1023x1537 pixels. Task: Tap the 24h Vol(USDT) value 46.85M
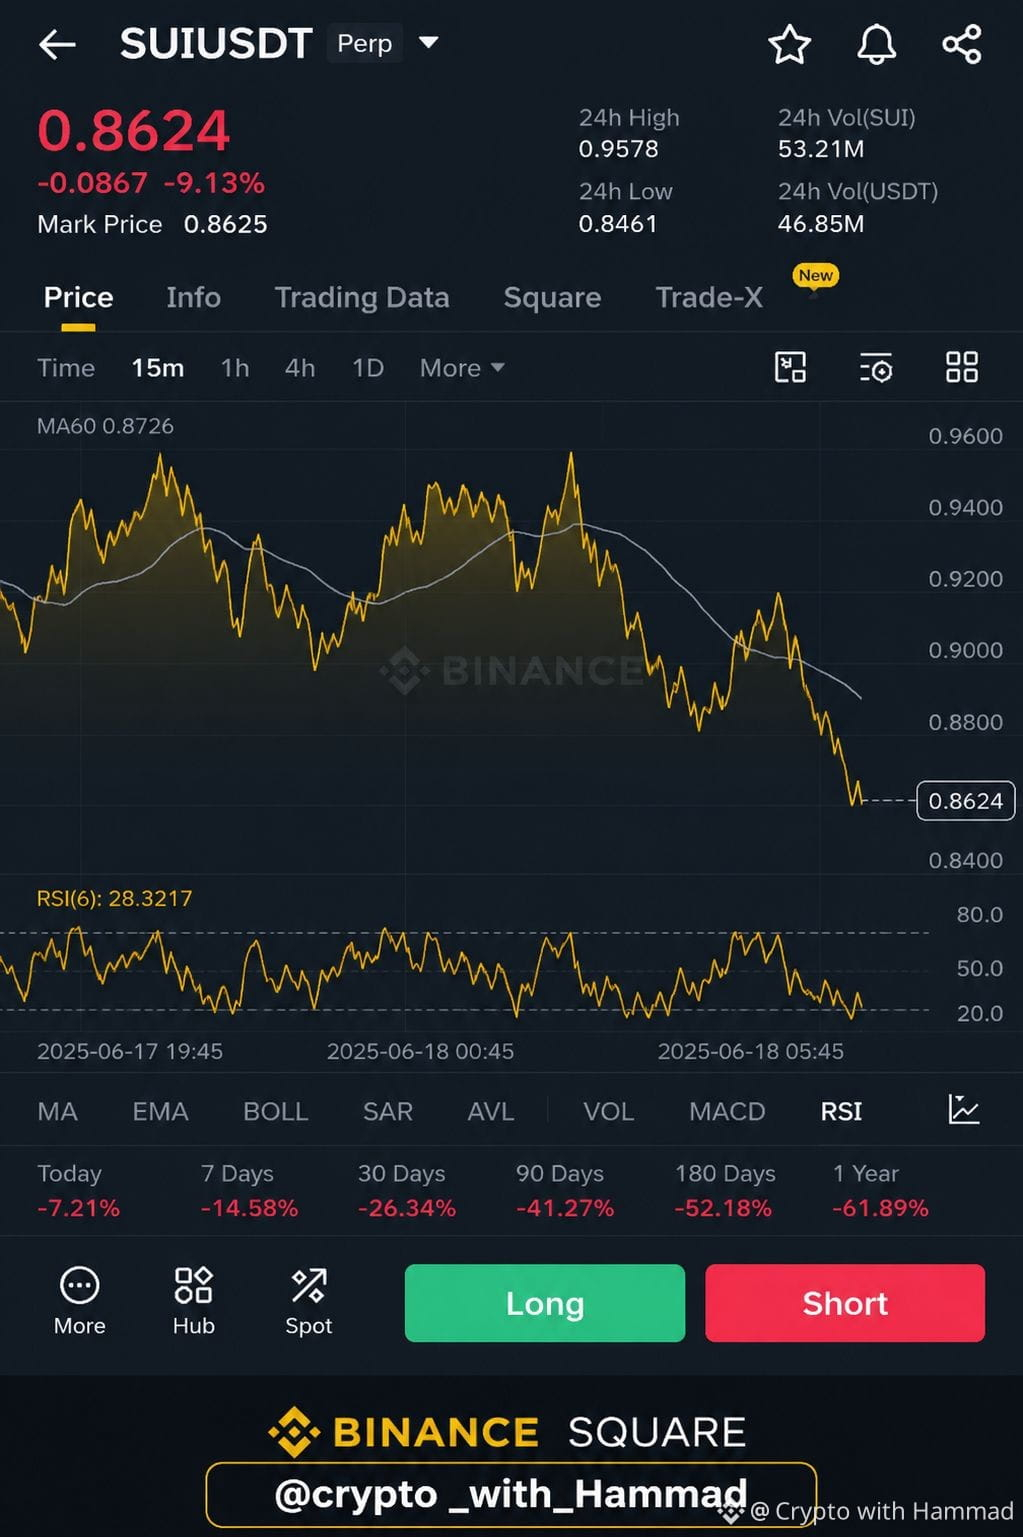click(x=821, y=224)
